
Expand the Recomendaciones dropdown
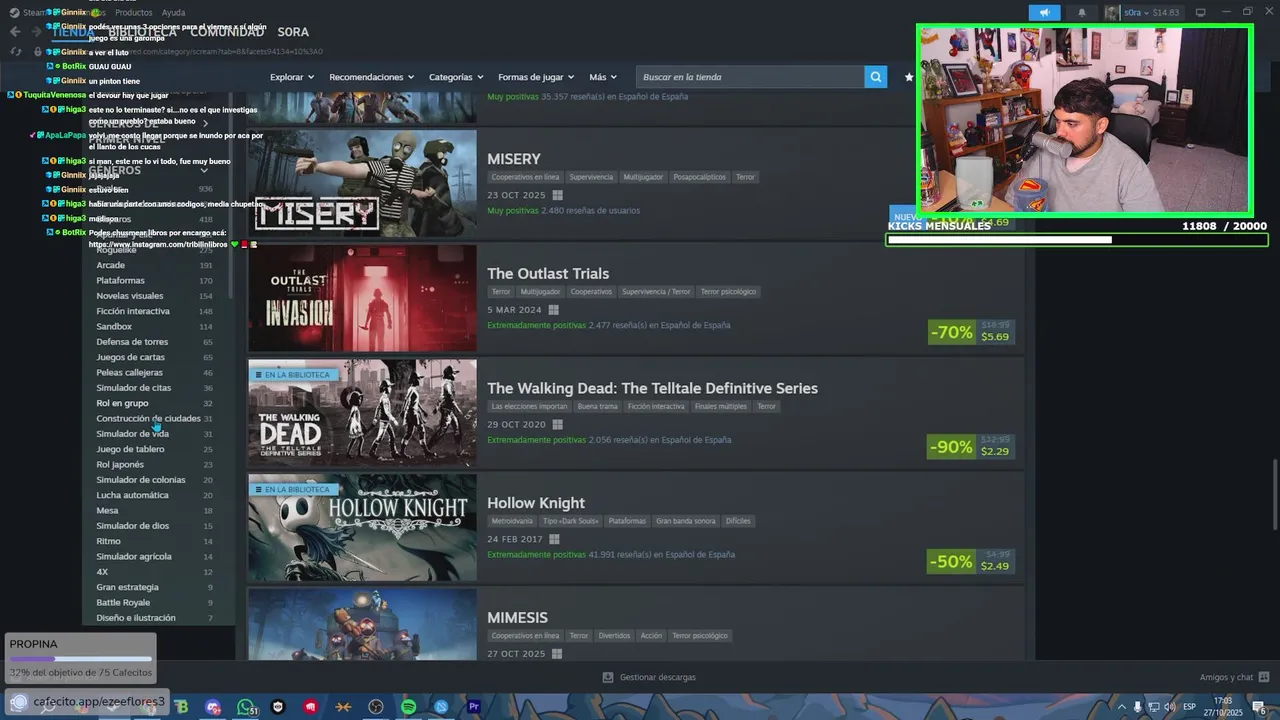point(372,77)
